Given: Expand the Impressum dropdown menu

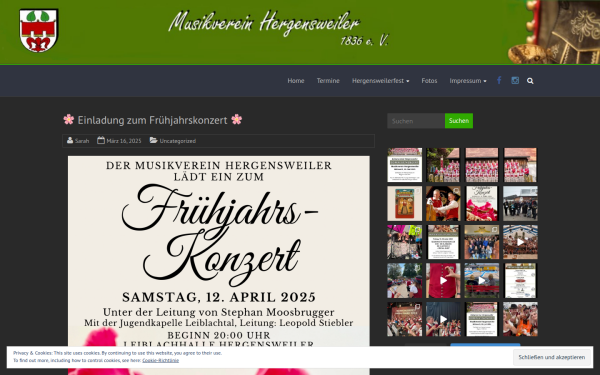Looking at the screenshot, I should (x=468, y=81).
